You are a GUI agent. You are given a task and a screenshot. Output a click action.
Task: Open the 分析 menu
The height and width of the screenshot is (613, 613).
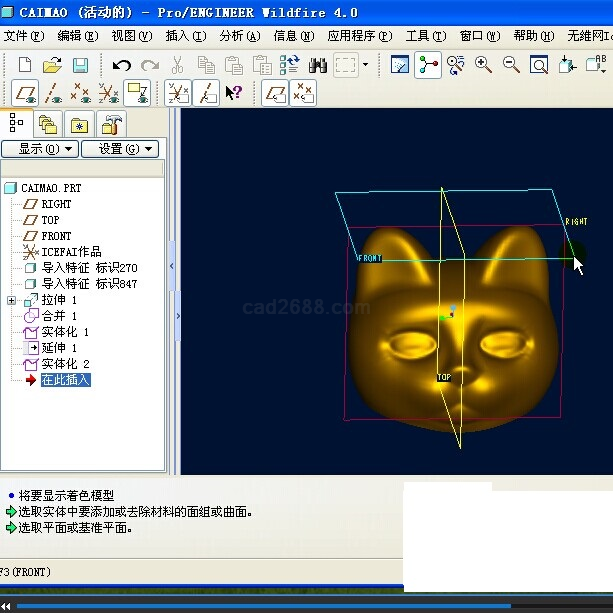[x=239, y=36]
